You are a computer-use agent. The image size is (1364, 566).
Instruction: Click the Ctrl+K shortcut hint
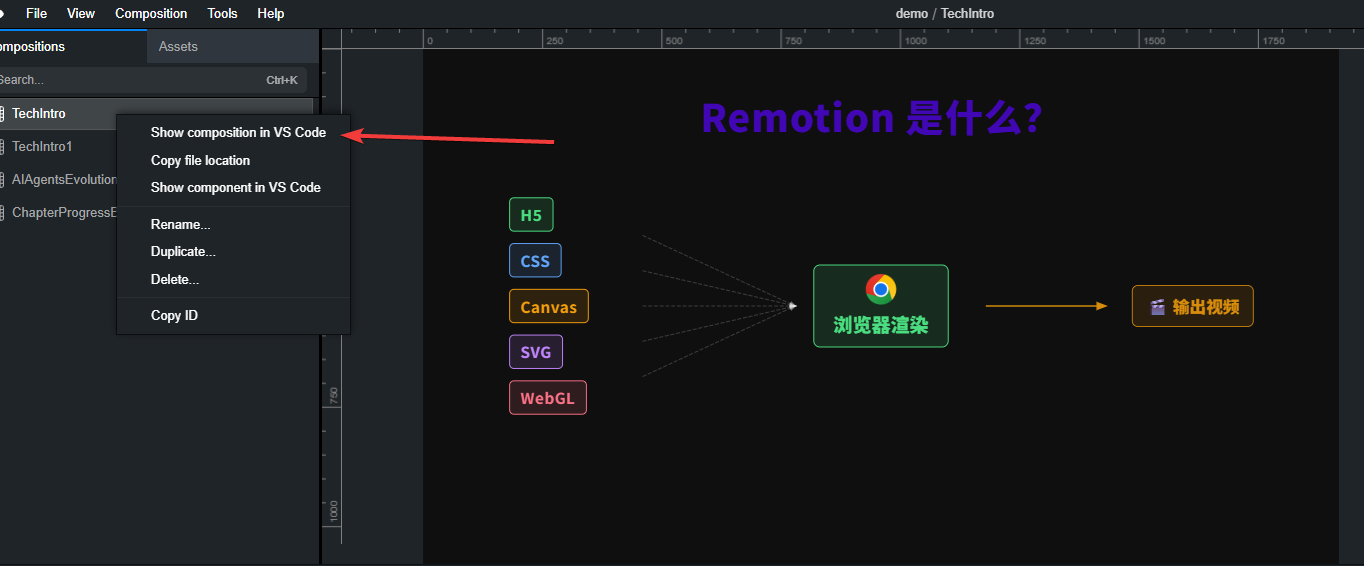282,80
